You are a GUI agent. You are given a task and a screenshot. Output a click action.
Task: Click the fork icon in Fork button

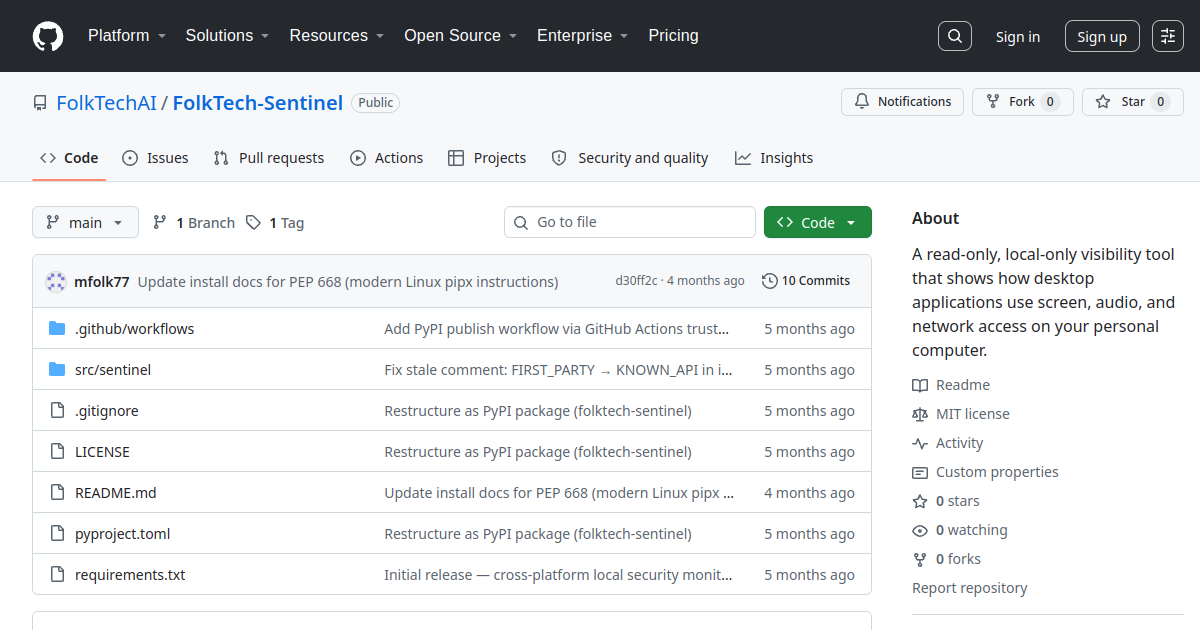tap(993, 102)
